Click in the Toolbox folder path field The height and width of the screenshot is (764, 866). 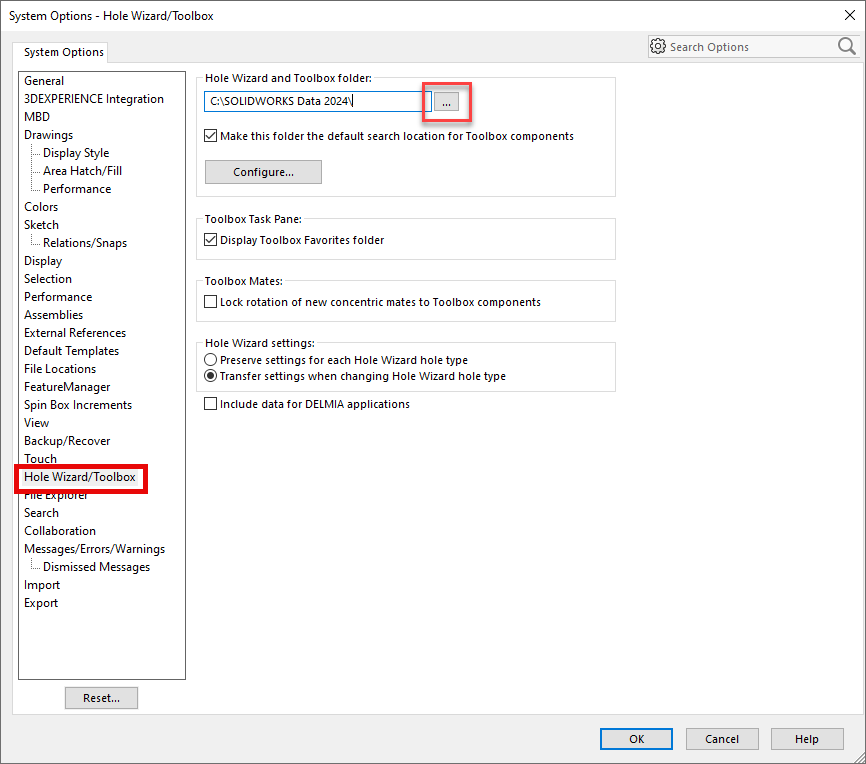click(315, 102)
